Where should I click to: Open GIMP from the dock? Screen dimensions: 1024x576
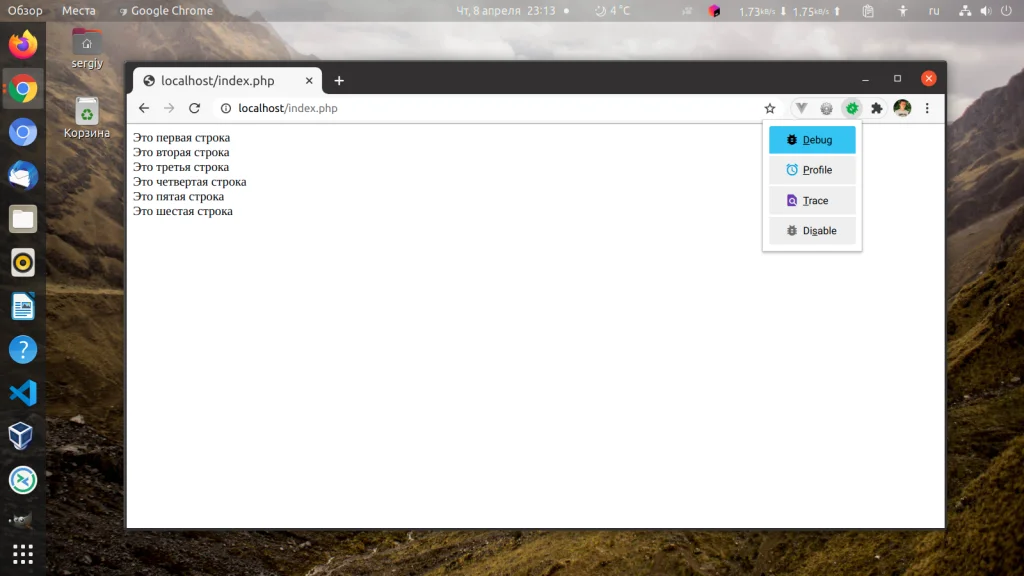coord(23,520)
